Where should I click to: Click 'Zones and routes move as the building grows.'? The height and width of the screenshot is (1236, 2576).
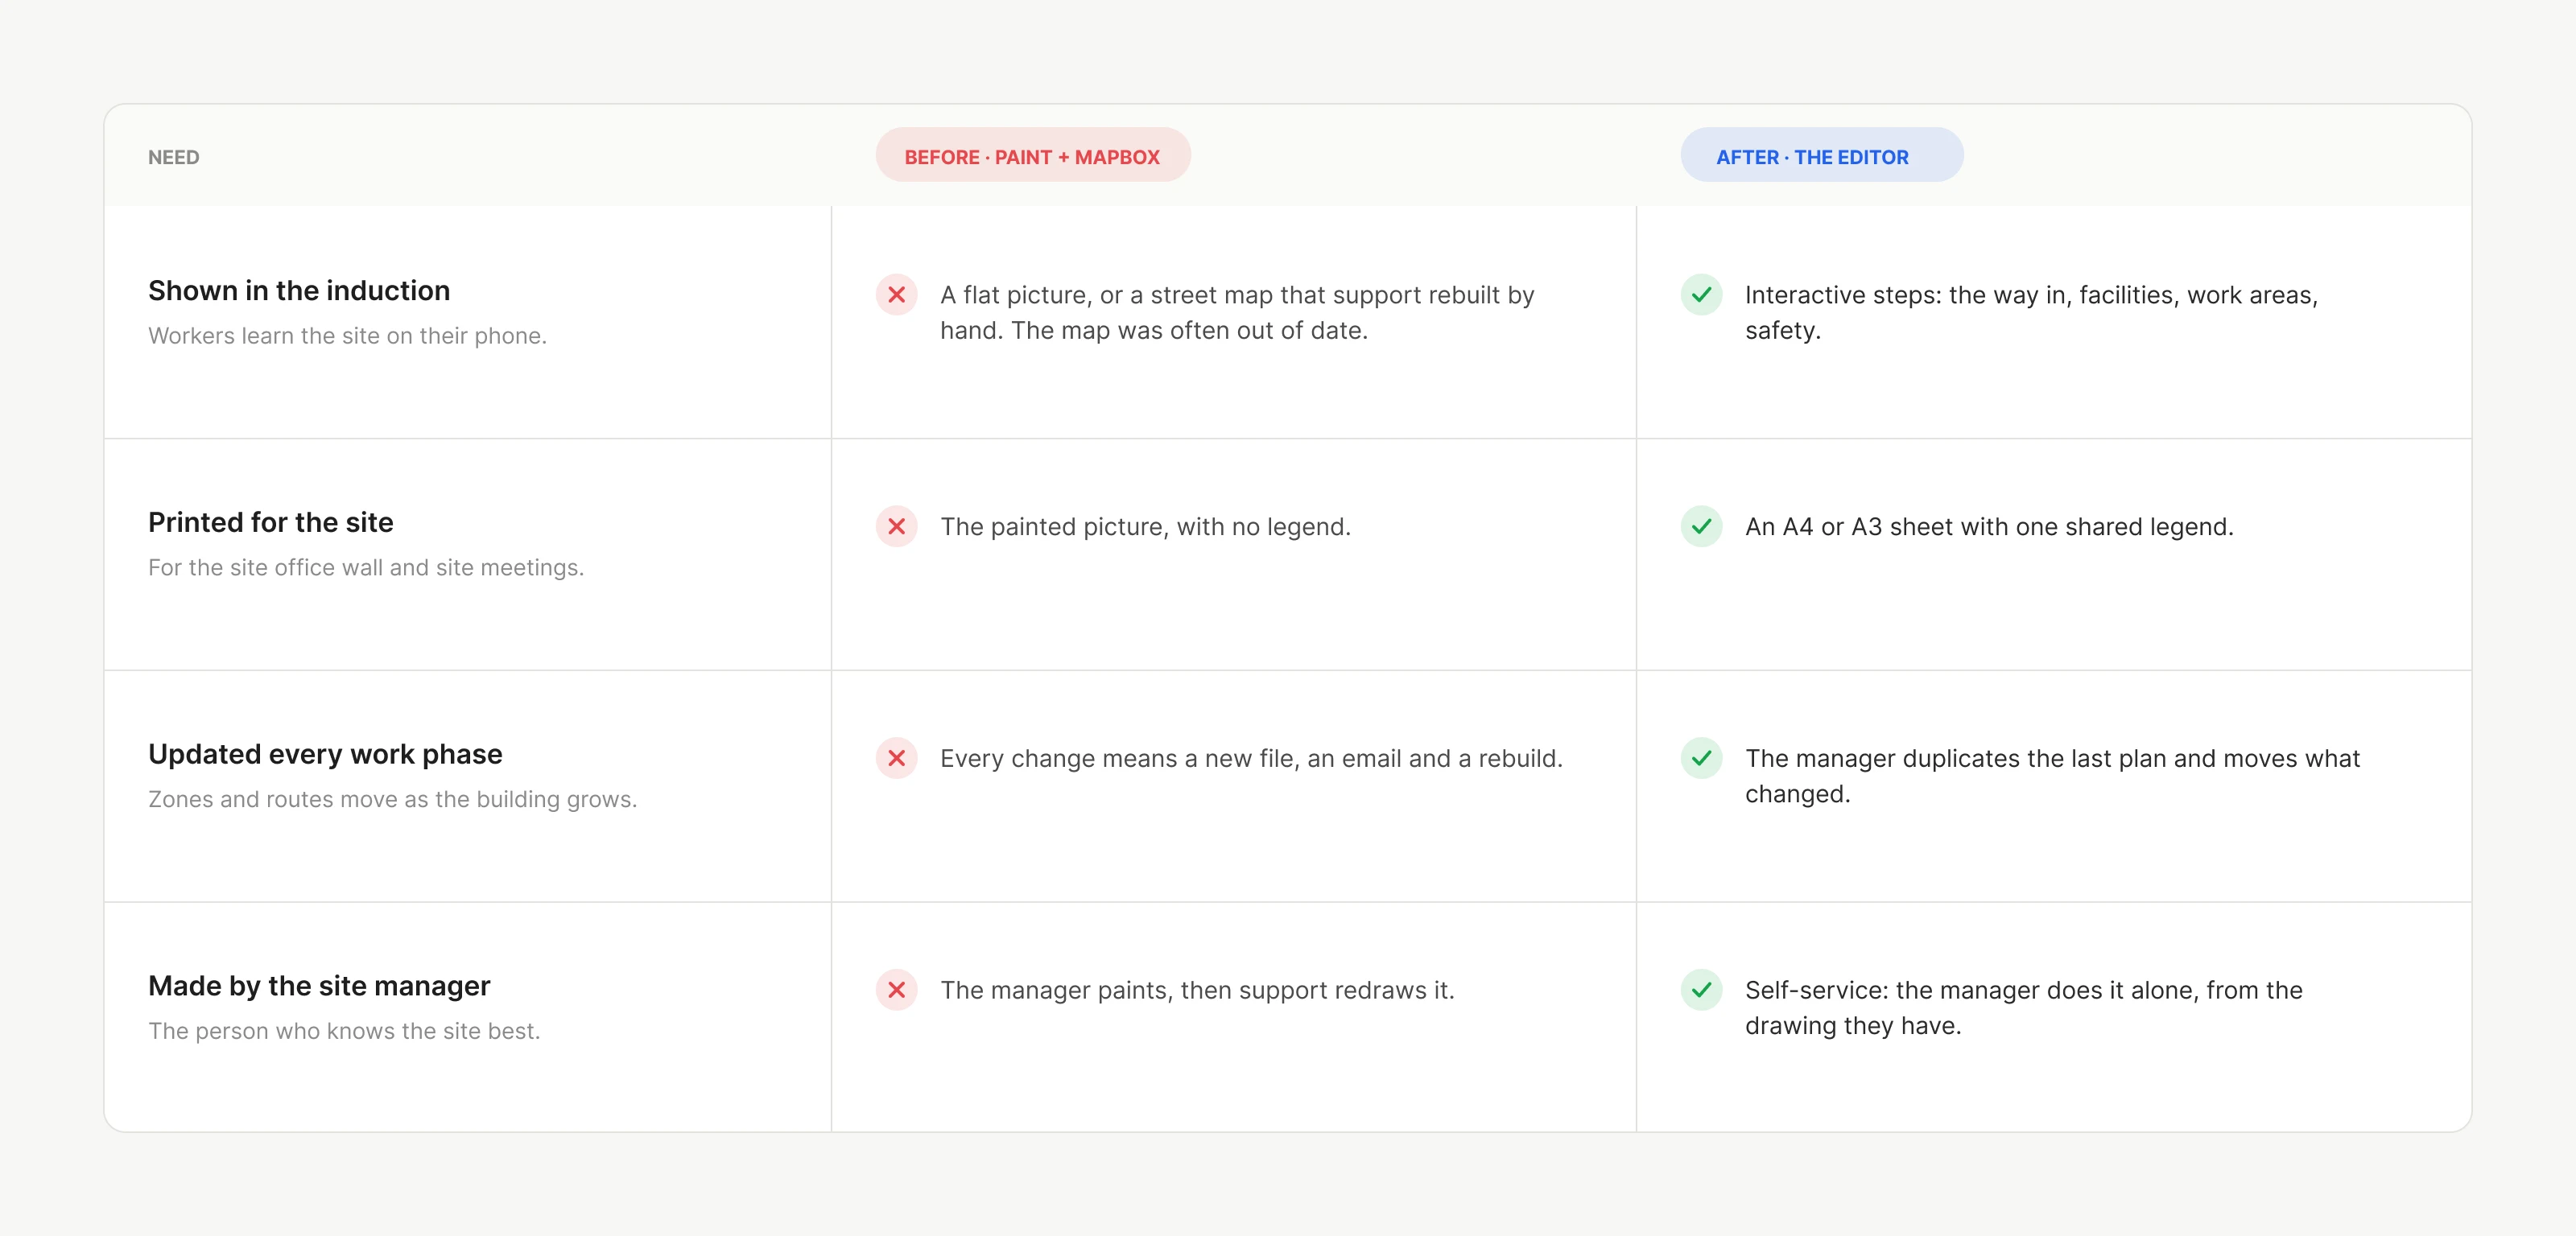[392, 799]
